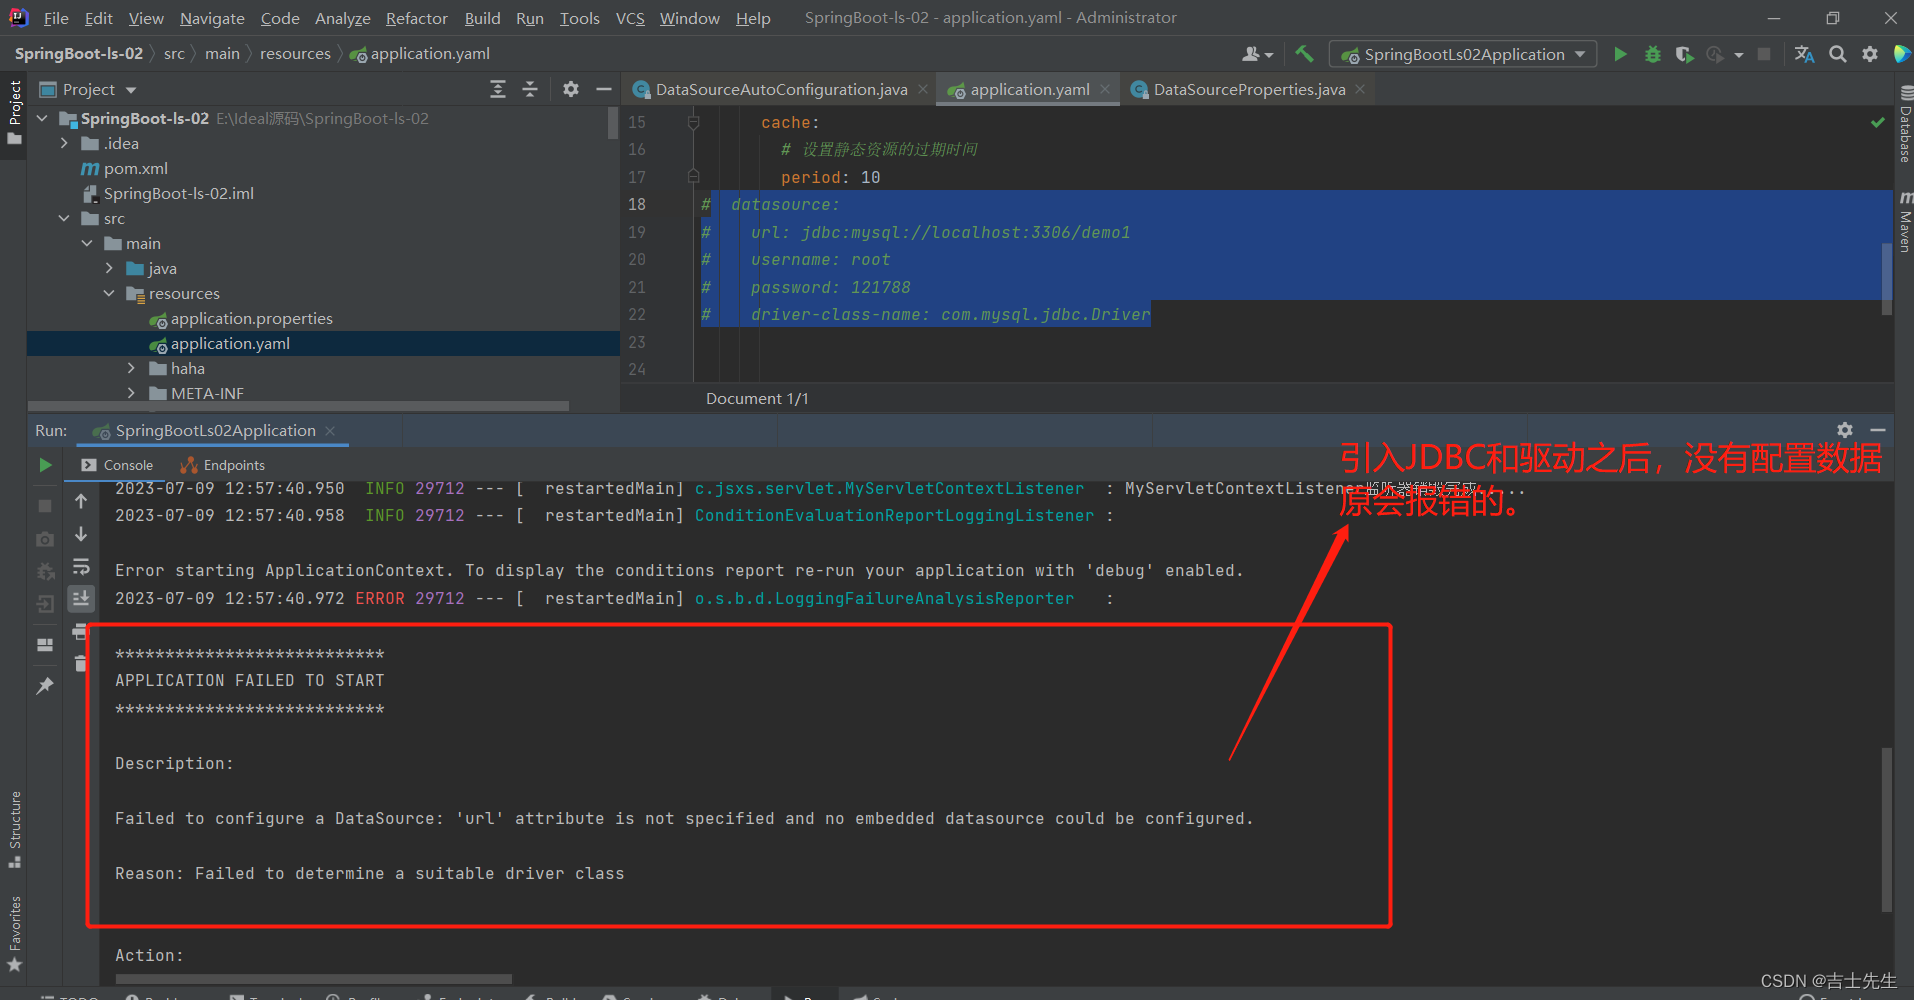Open Maven tool window sidebar

[x=1905, y=223]
